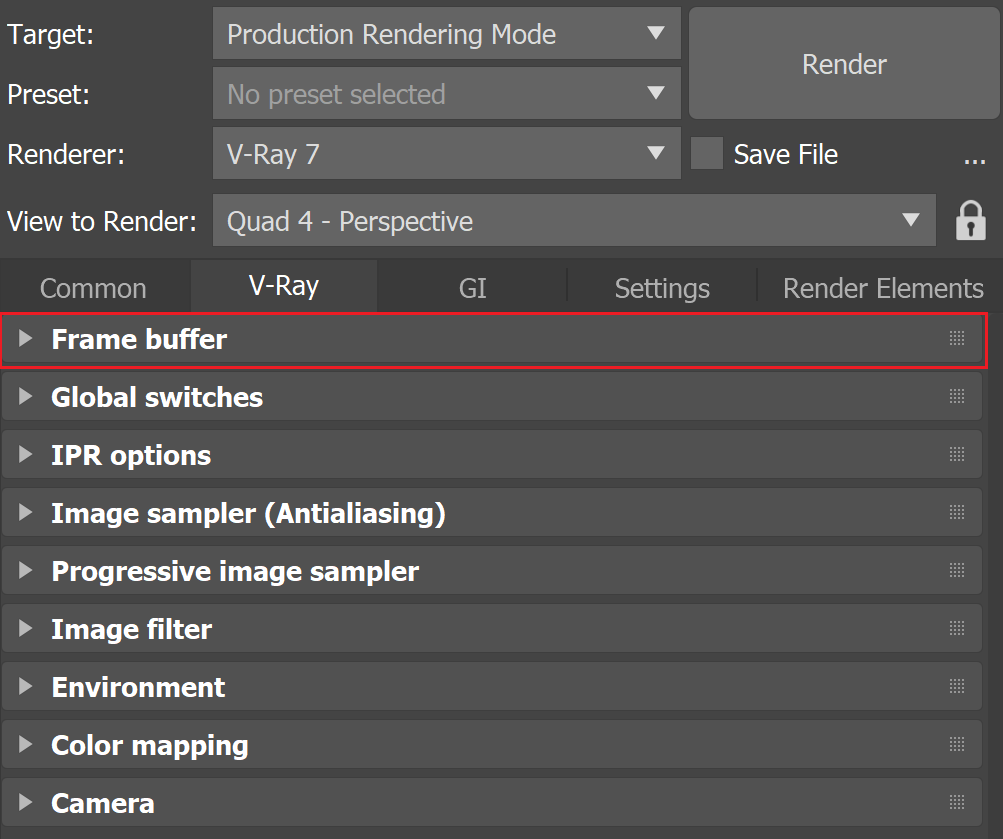Click the Environment rollout grip icon
The width and height of the screenshot is (1003, 839).
pos(957,687)
